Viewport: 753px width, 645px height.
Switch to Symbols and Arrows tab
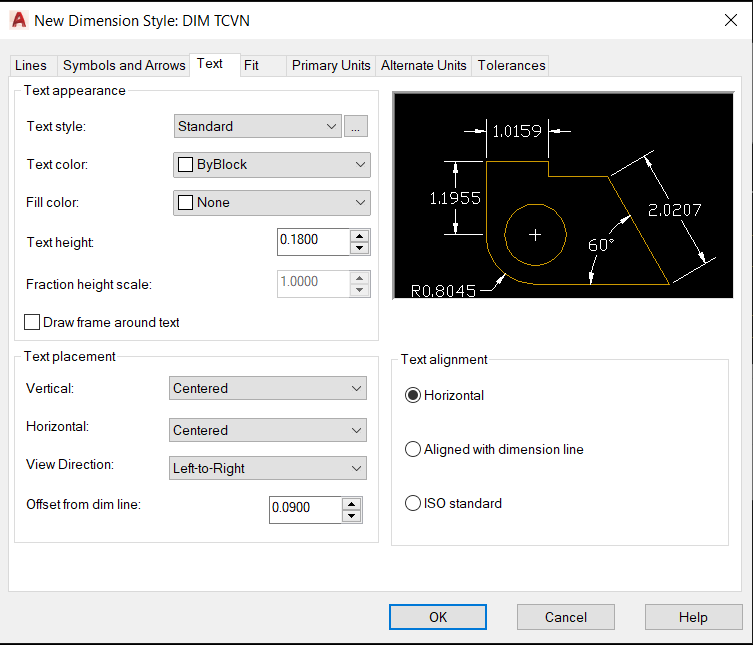pyautogui.click(x=124, y=65)
